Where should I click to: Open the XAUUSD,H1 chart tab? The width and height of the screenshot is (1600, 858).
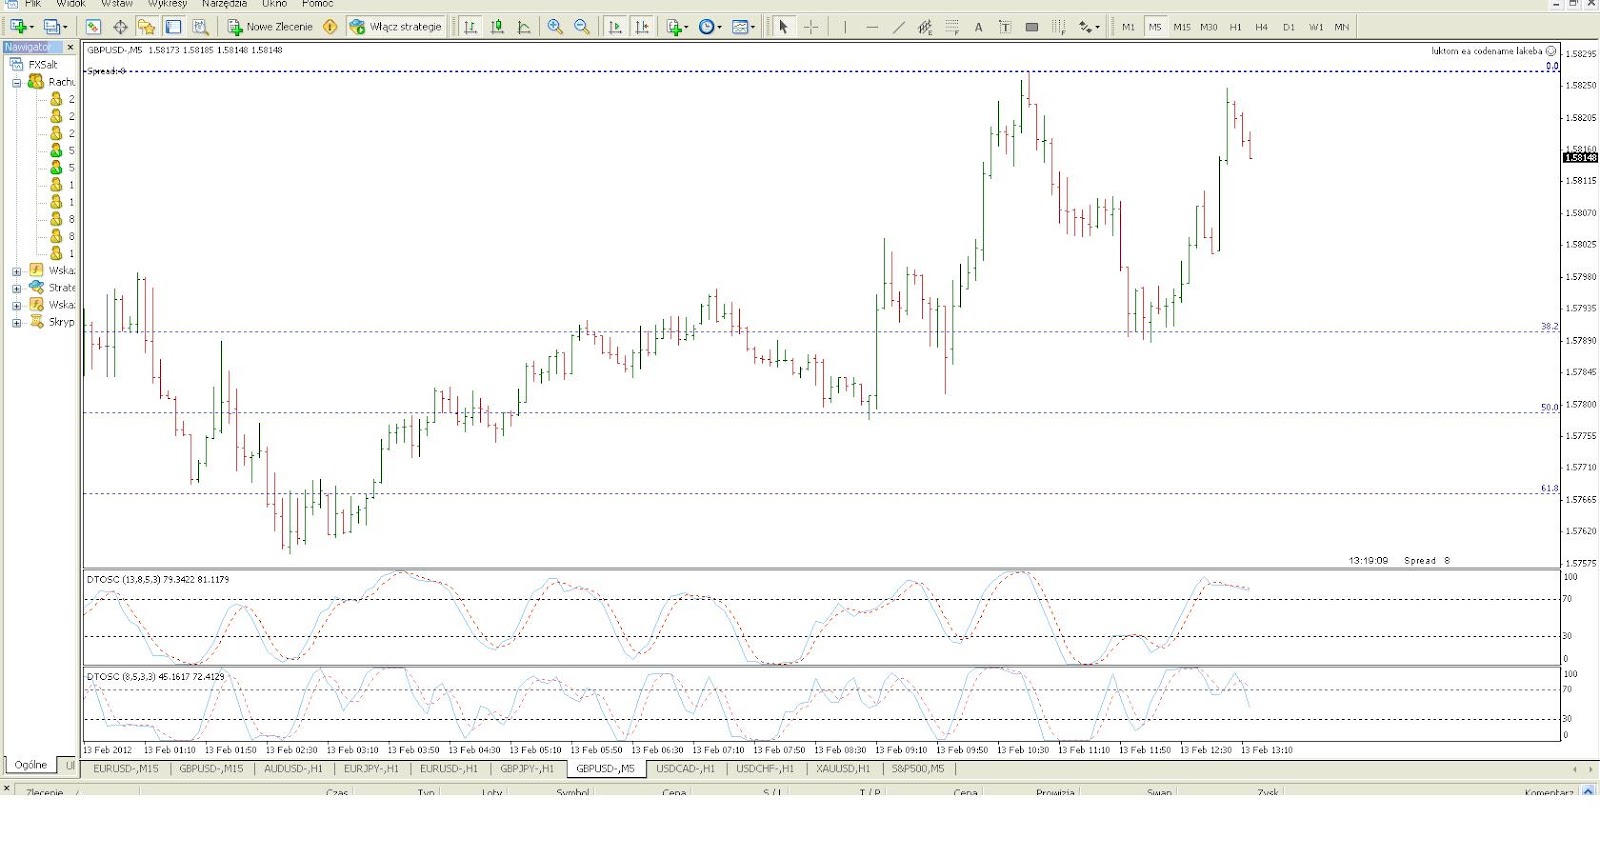843,769
